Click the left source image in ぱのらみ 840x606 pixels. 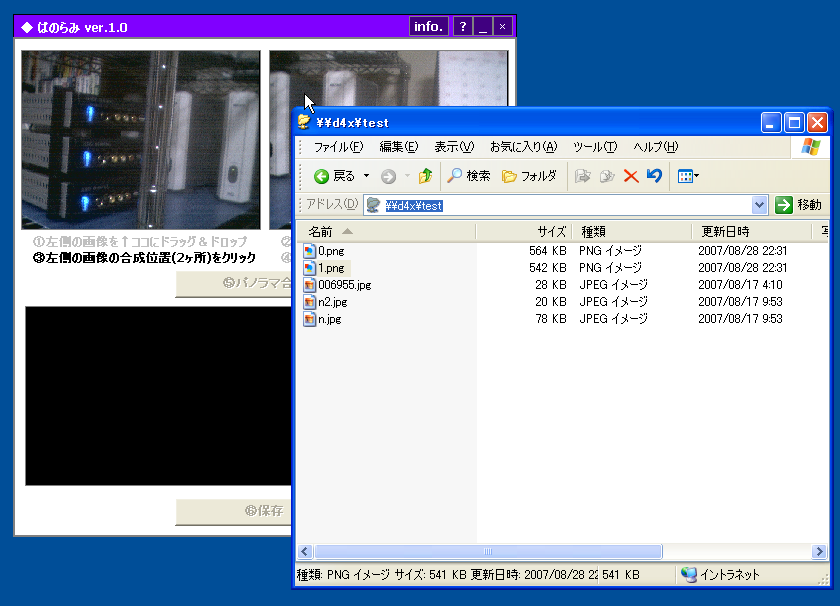(x=141, y=140)
